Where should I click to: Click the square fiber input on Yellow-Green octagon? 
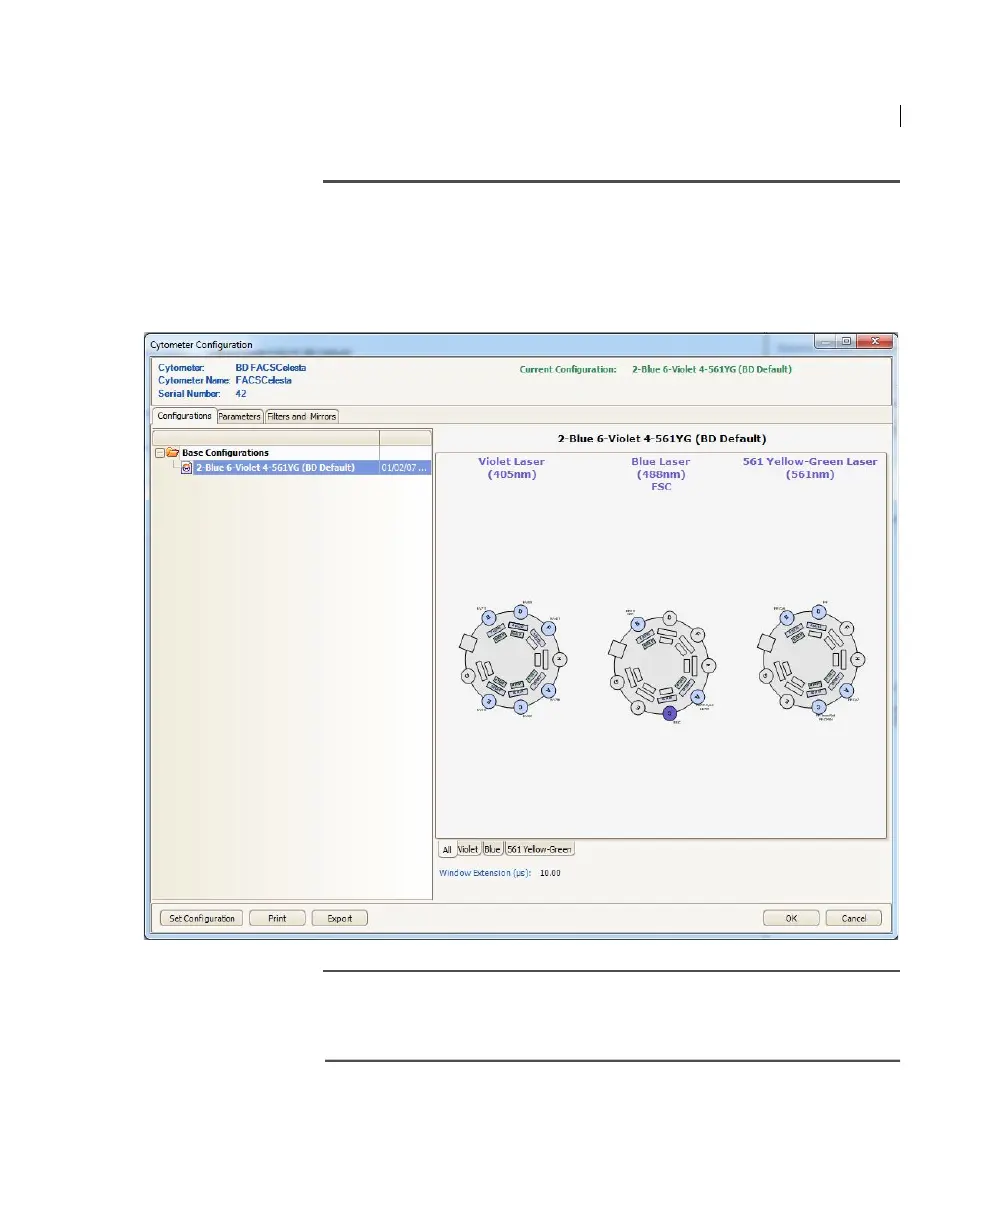[x=766, y=642]
